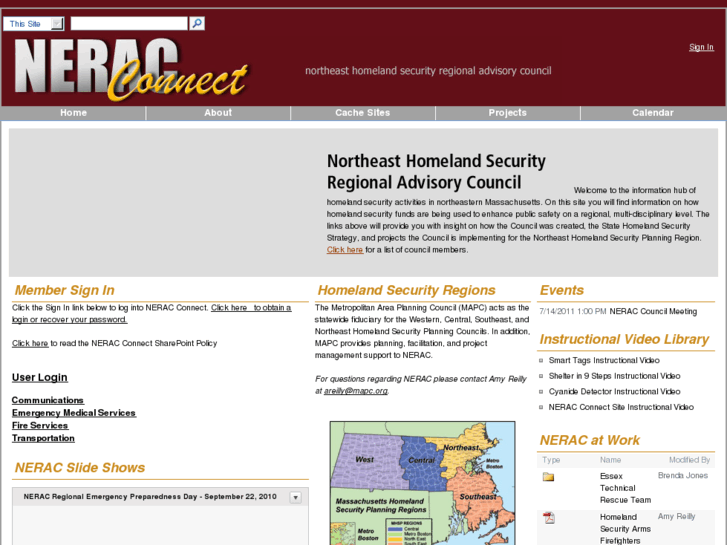Image resolution: width=727 pixels, height=545 pixels.
Task: Open the User Login link
Action: coord(40,378)
